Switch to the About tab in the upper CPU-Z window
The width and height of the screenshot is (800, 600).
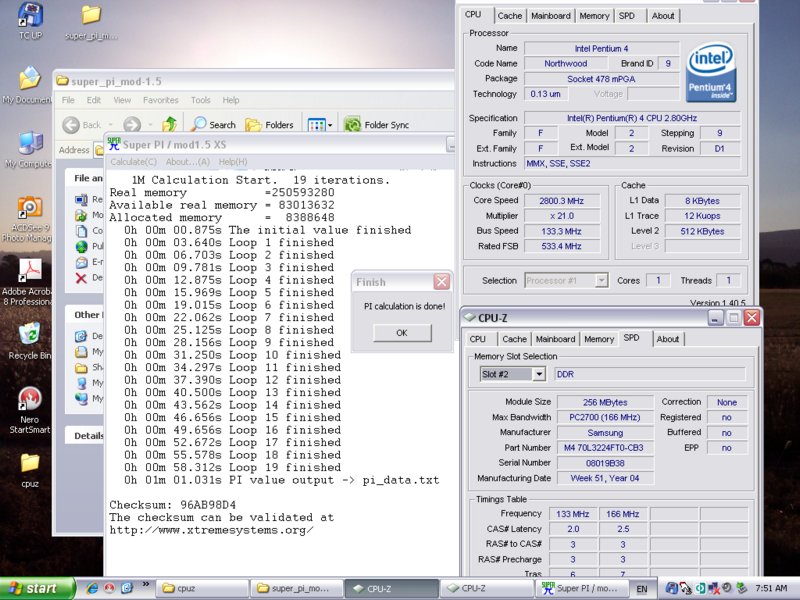[x=663, y=16]
